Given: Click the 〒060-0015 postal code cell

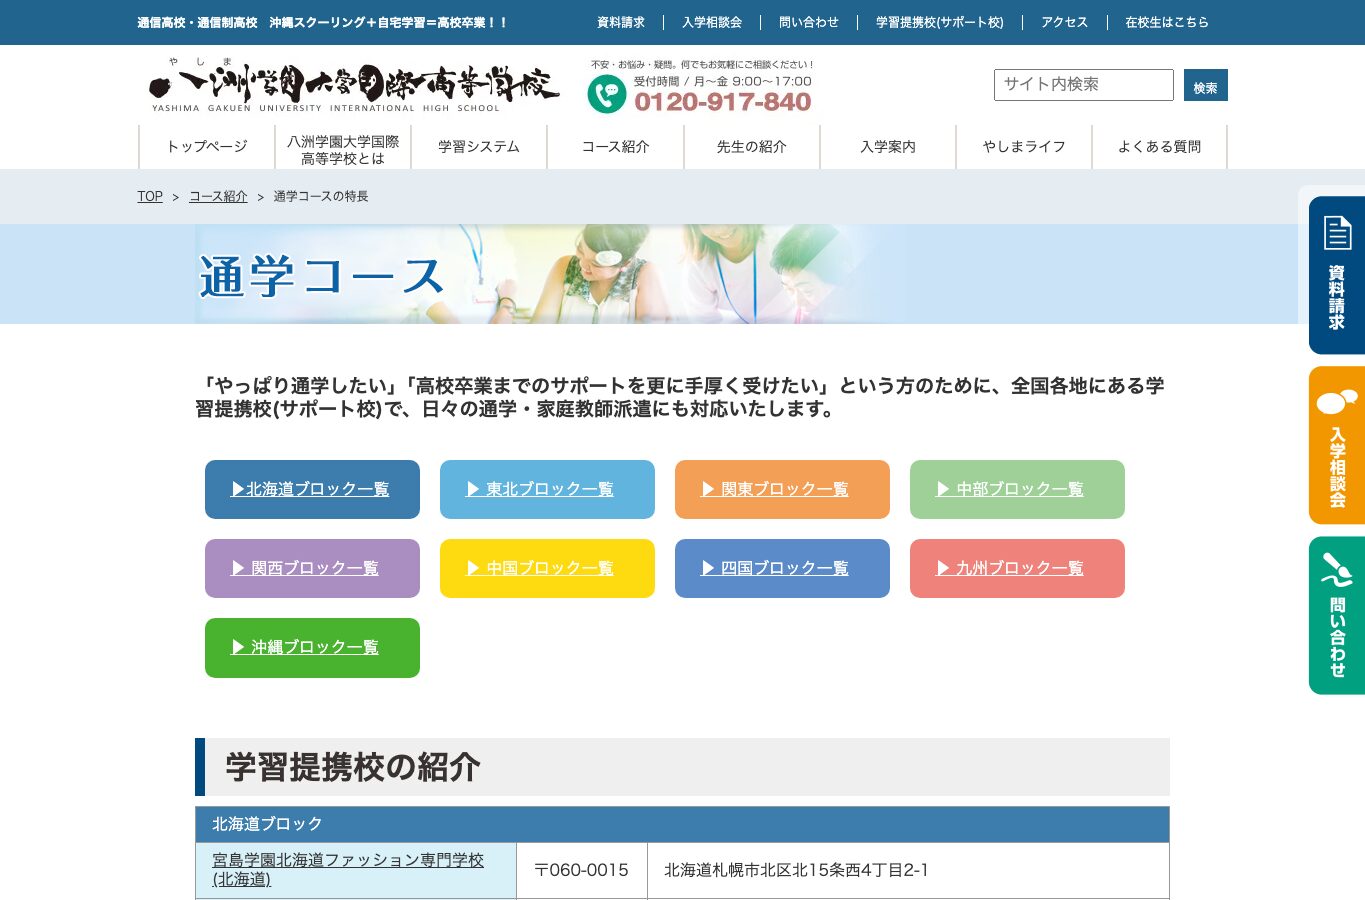Looking at the screenshot, I should pyautogui.click(x=582, y=870).
